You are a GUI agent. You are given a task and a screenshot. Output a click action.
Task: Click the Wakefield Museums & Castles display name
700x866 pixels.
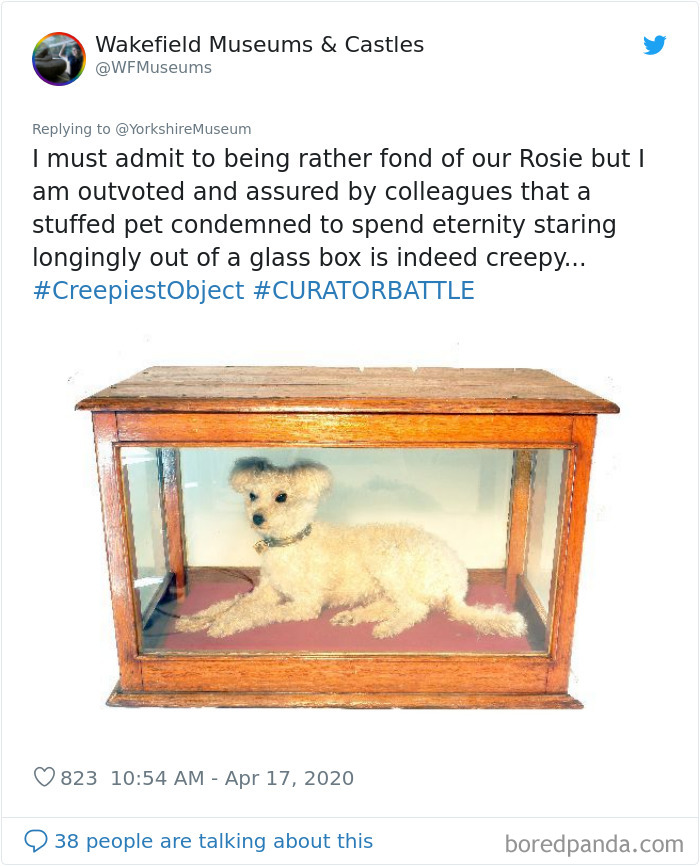click(259, 44)
